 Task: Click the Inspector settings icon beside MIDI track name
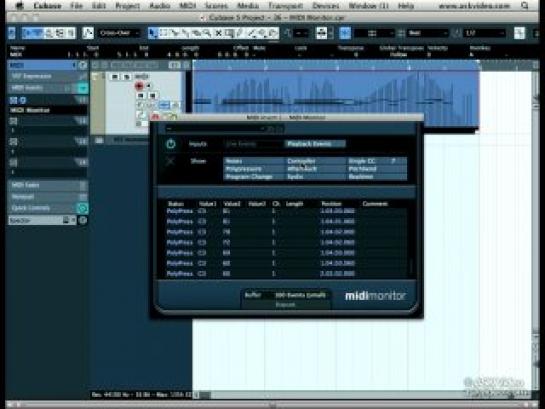(83, 65)
